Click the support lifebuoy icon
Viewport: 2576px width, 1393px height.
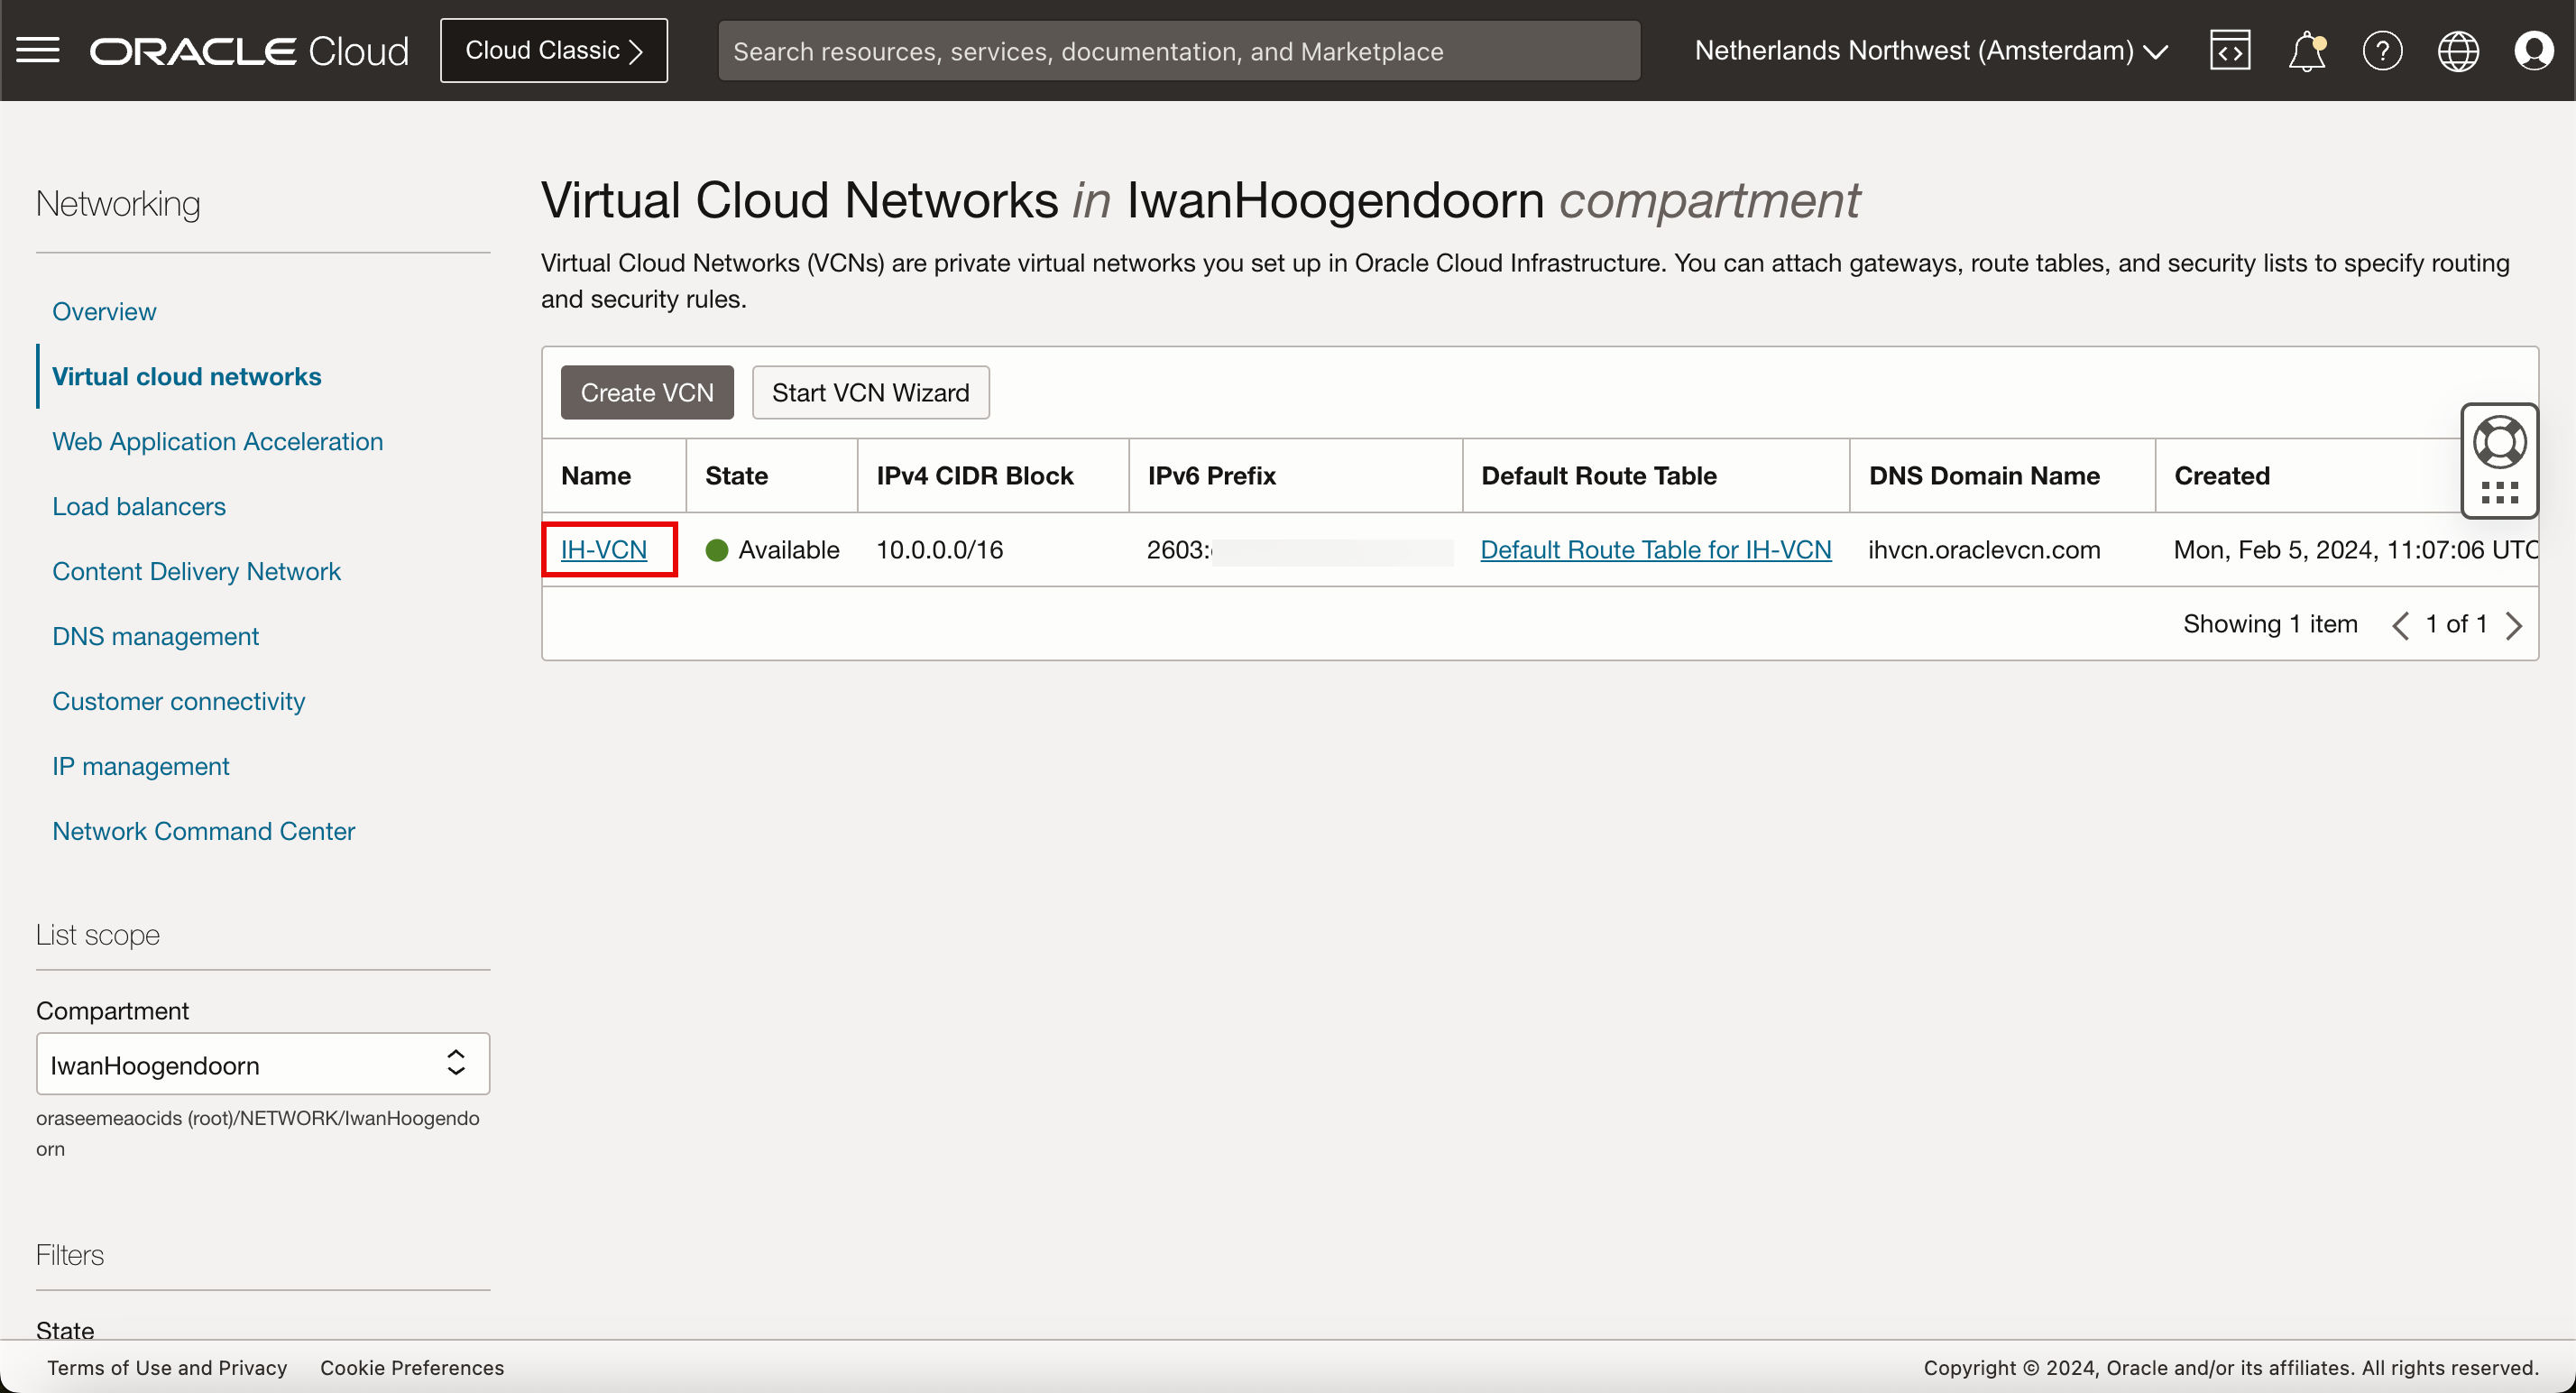pos(2499,442)
